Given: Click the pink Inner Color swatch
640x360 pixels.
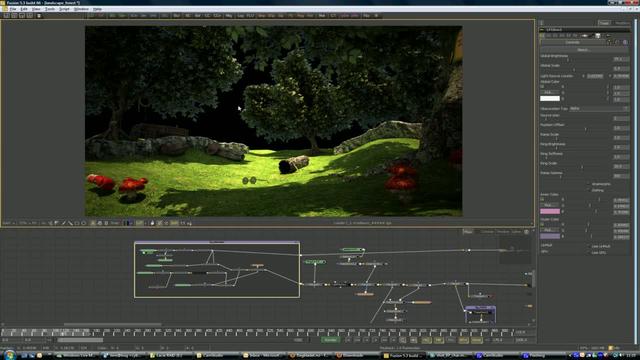Looking at the screenshot, I should tap(550, 211).
